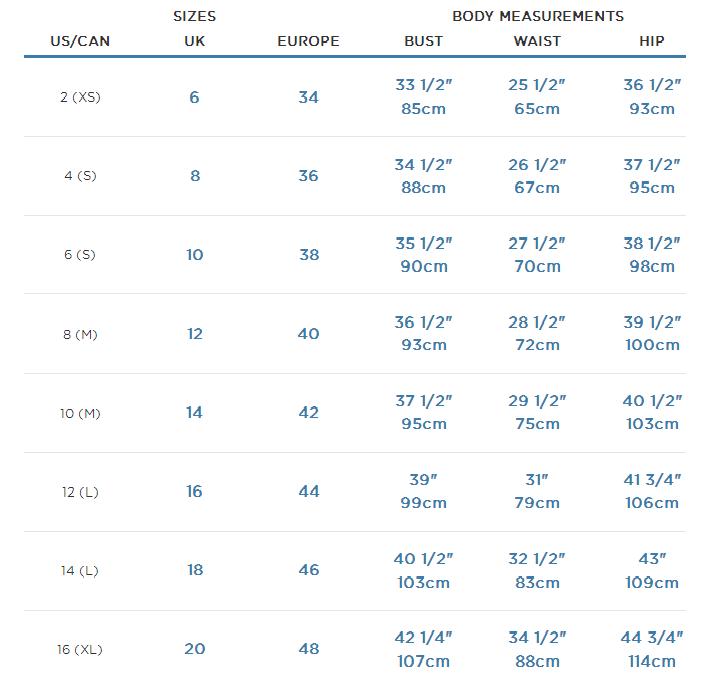This screenshot has width=711, height=684.
Task: Click the 33 1/2" bust measurement
Action: (424, 85)
